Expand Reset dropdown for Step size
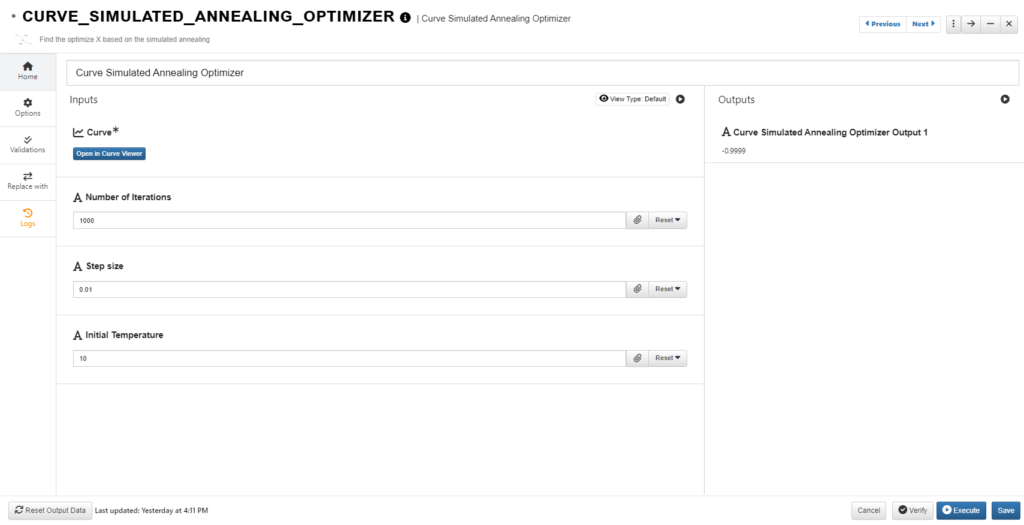 tap(667, 289)
